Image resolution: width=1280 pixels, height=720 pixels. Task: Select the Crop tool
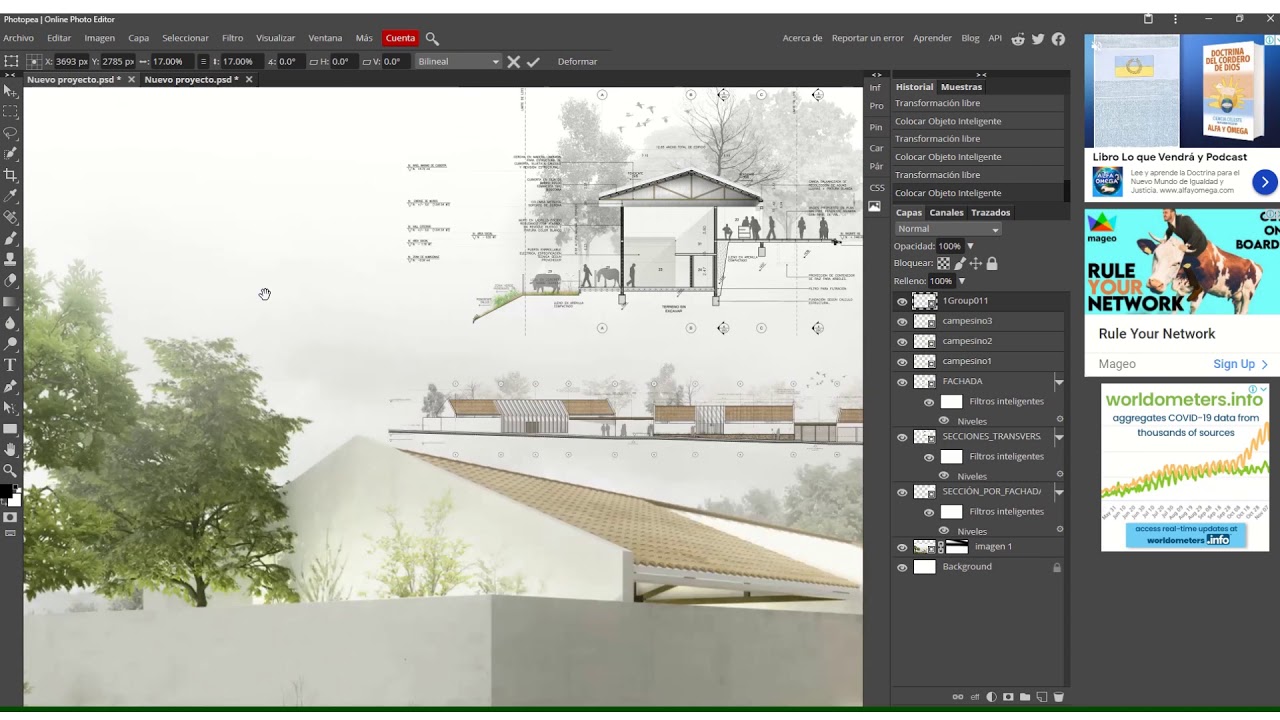click(x=10, y=175)
